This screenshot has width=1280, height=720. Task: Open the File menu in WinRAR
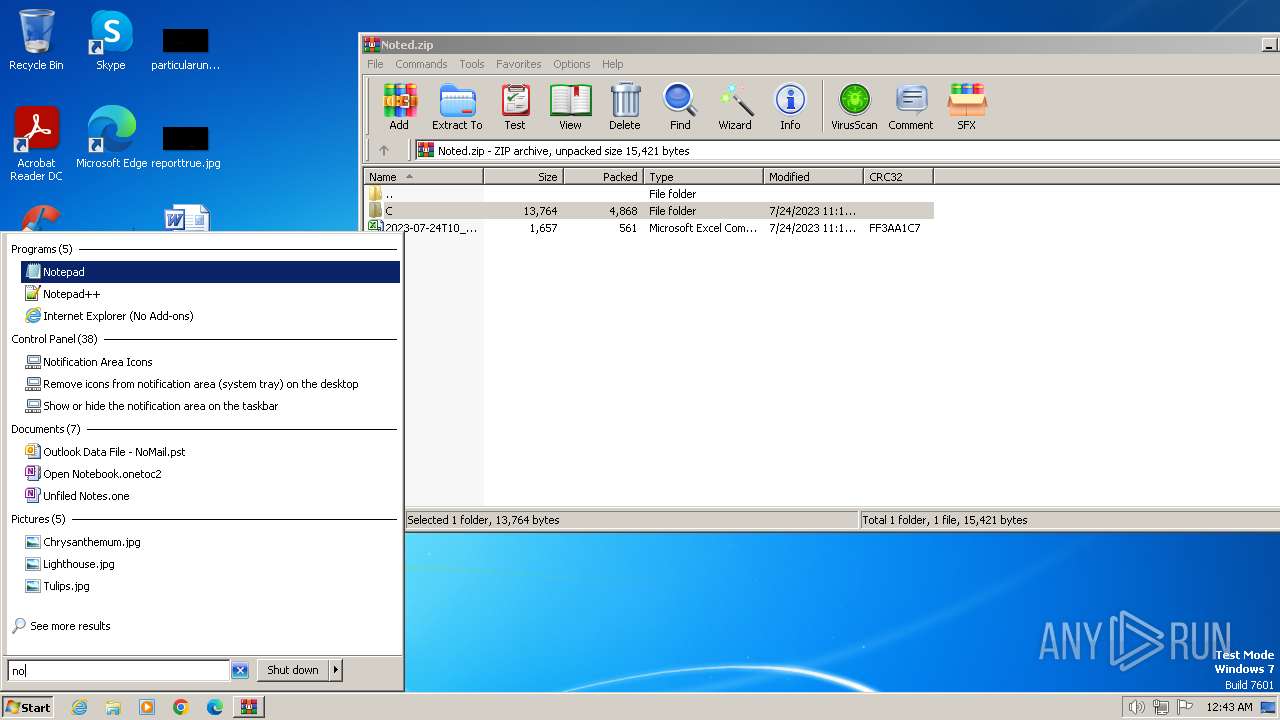pyautogui.click(x=375, y=64)
